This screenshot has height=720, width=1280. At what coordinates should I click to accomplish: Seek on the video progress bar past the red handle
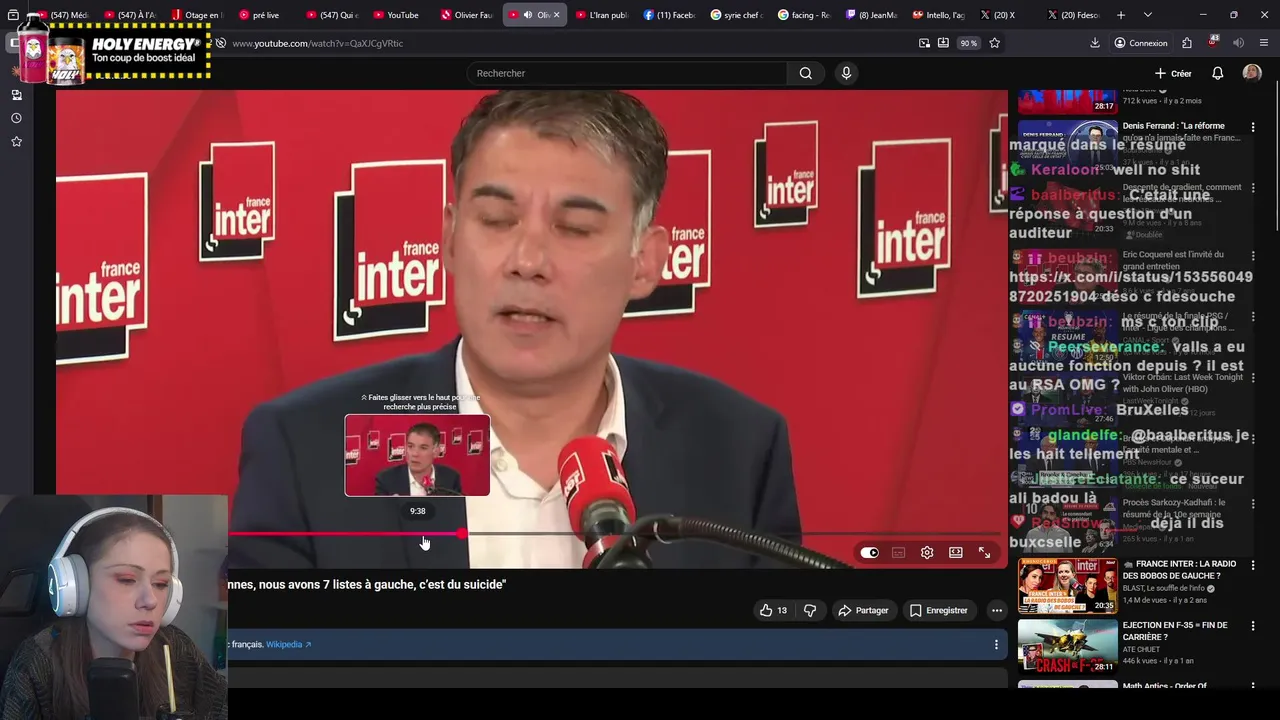pyautogui.click(x=735, y=534)
